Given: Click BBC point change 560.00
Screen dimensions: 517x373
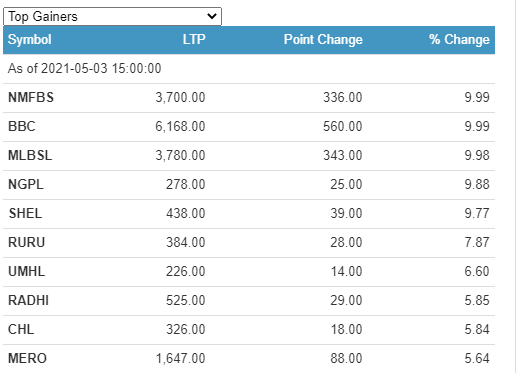Looking at the screenshot, I should (x=343, y=127).
